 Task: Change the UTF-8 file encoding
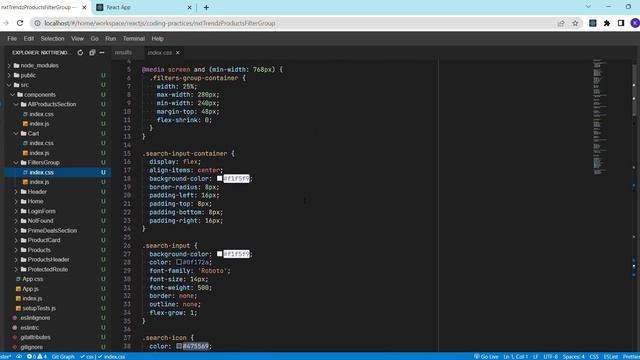point(550,357)
